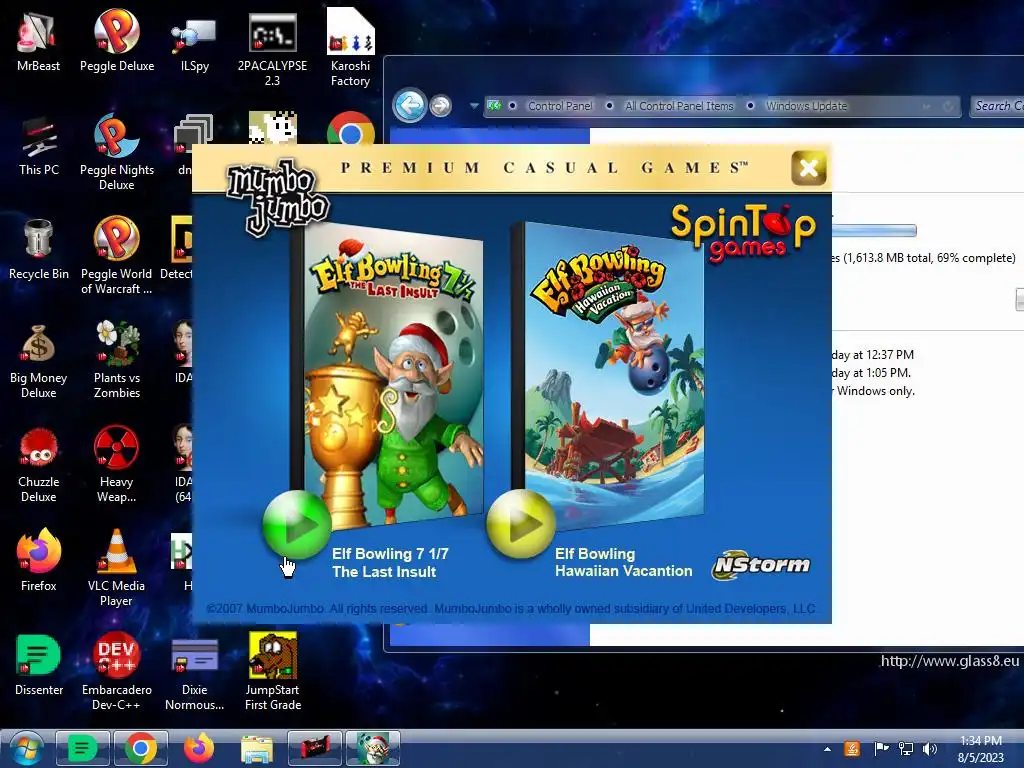Open the Peggle Deluxe desktop icon
The width and height of the screenshot is (1024, 768).
117,40
